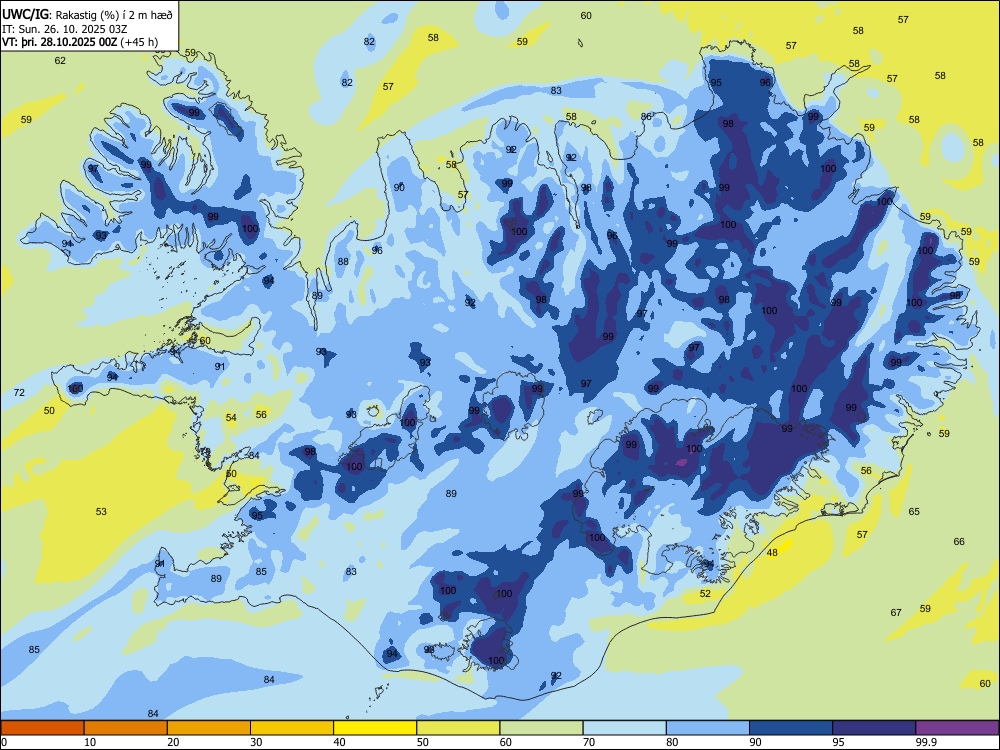Screen dimensions: 1000x750
Task: Click the legend scale label "50"
Action: click(x=422, y=742)
